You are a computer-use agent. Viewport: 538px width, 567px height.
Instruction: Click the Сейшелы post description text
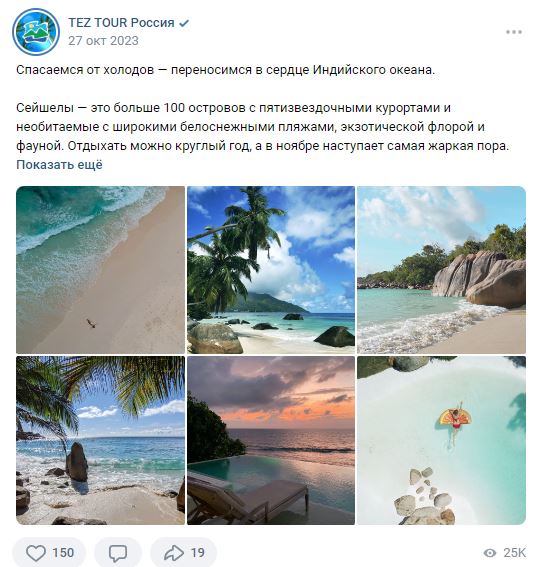[262, 127]
